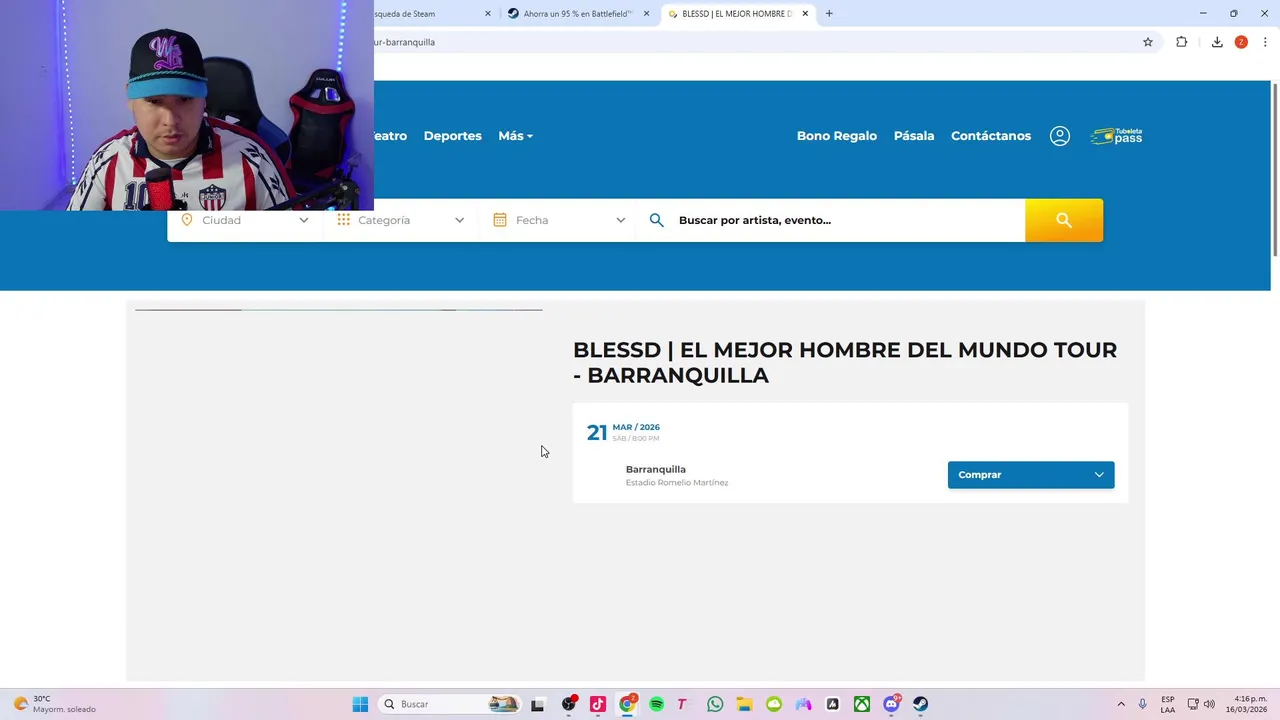Viewport: 1280px width, 720px height.
Task: Click the ESP LAA language indicator
Action: click(x=1168, y=704)
